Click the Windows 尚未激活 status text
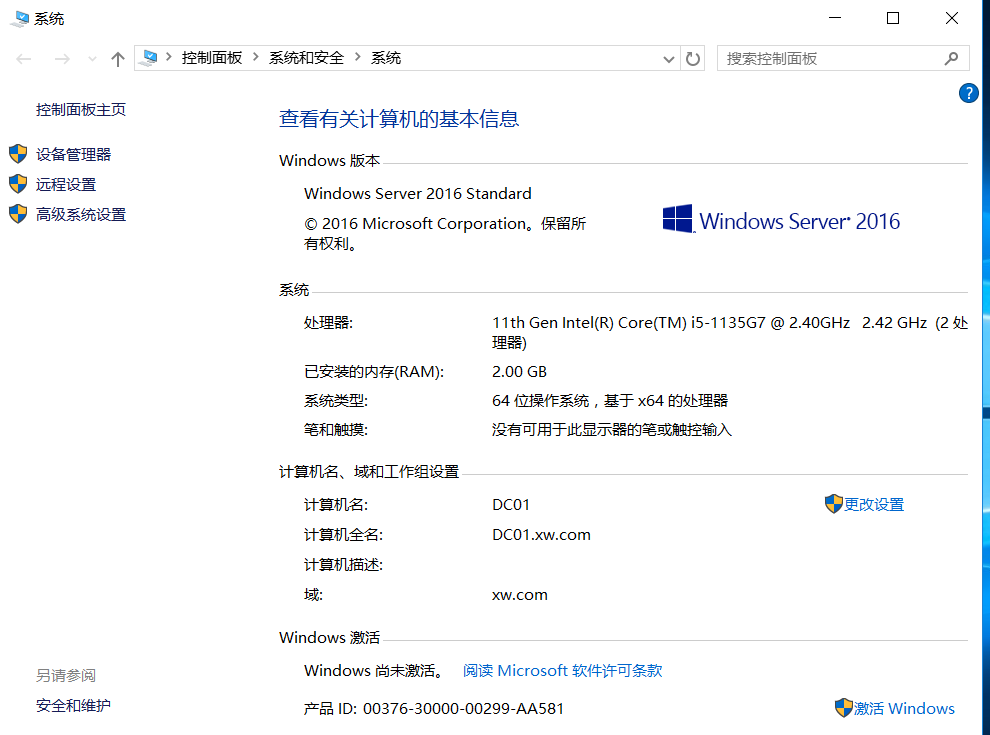Image resolution: width=990 pixels, height=735 pixels. pos(374,671)
